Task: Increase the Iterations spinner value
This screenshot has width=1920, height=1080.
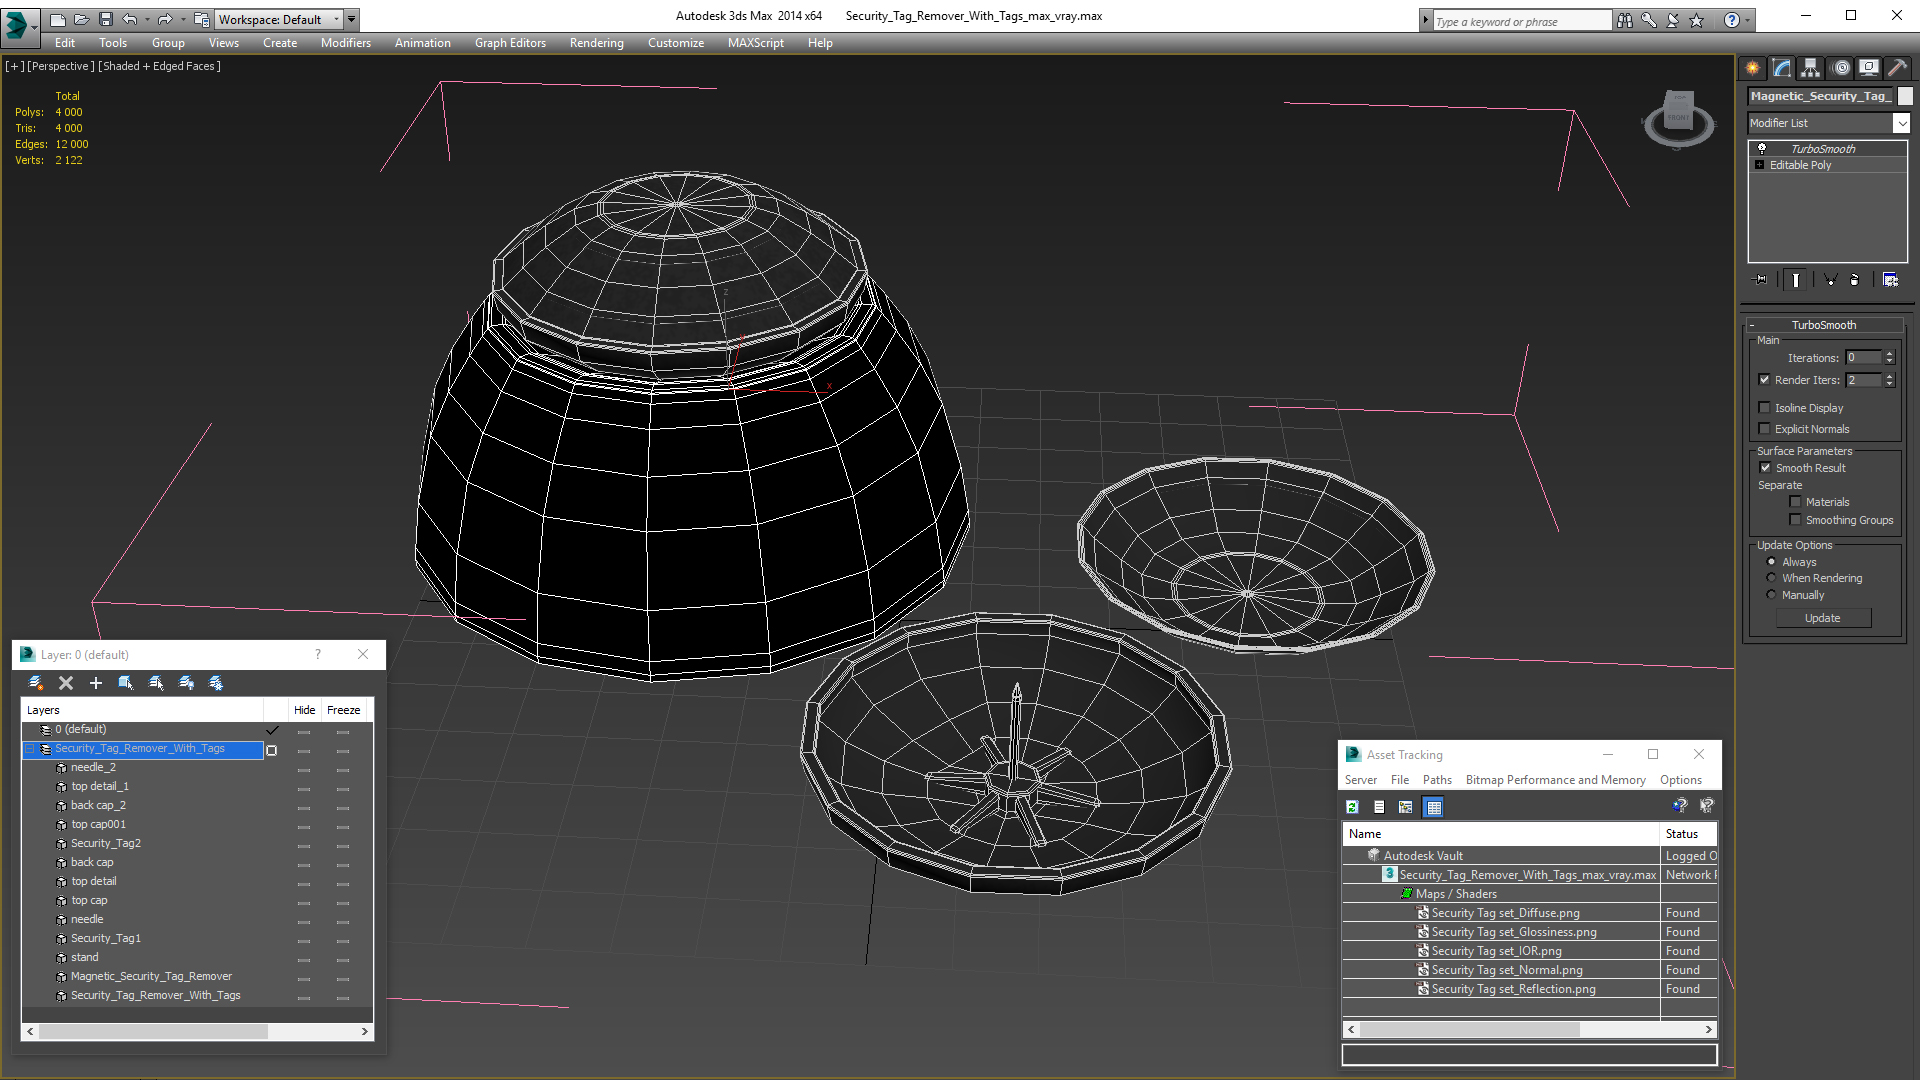Action: click(x=1889, y=354)
